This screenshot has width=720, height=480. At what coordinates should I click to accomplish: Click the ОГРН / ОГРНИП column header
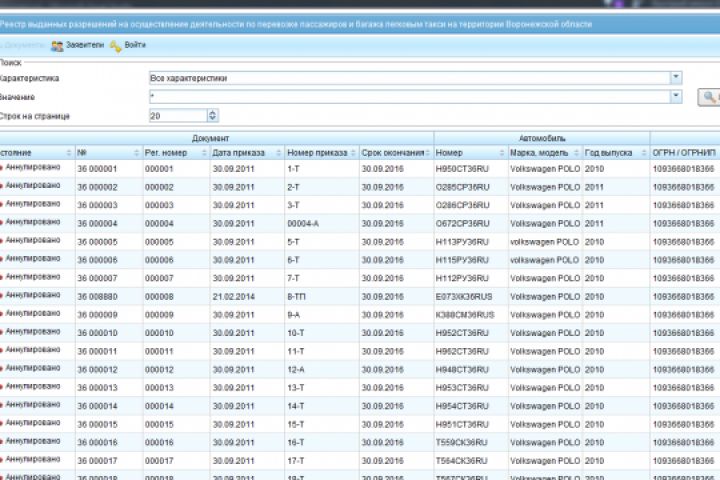pyautogui.click(x=683, y=153)
